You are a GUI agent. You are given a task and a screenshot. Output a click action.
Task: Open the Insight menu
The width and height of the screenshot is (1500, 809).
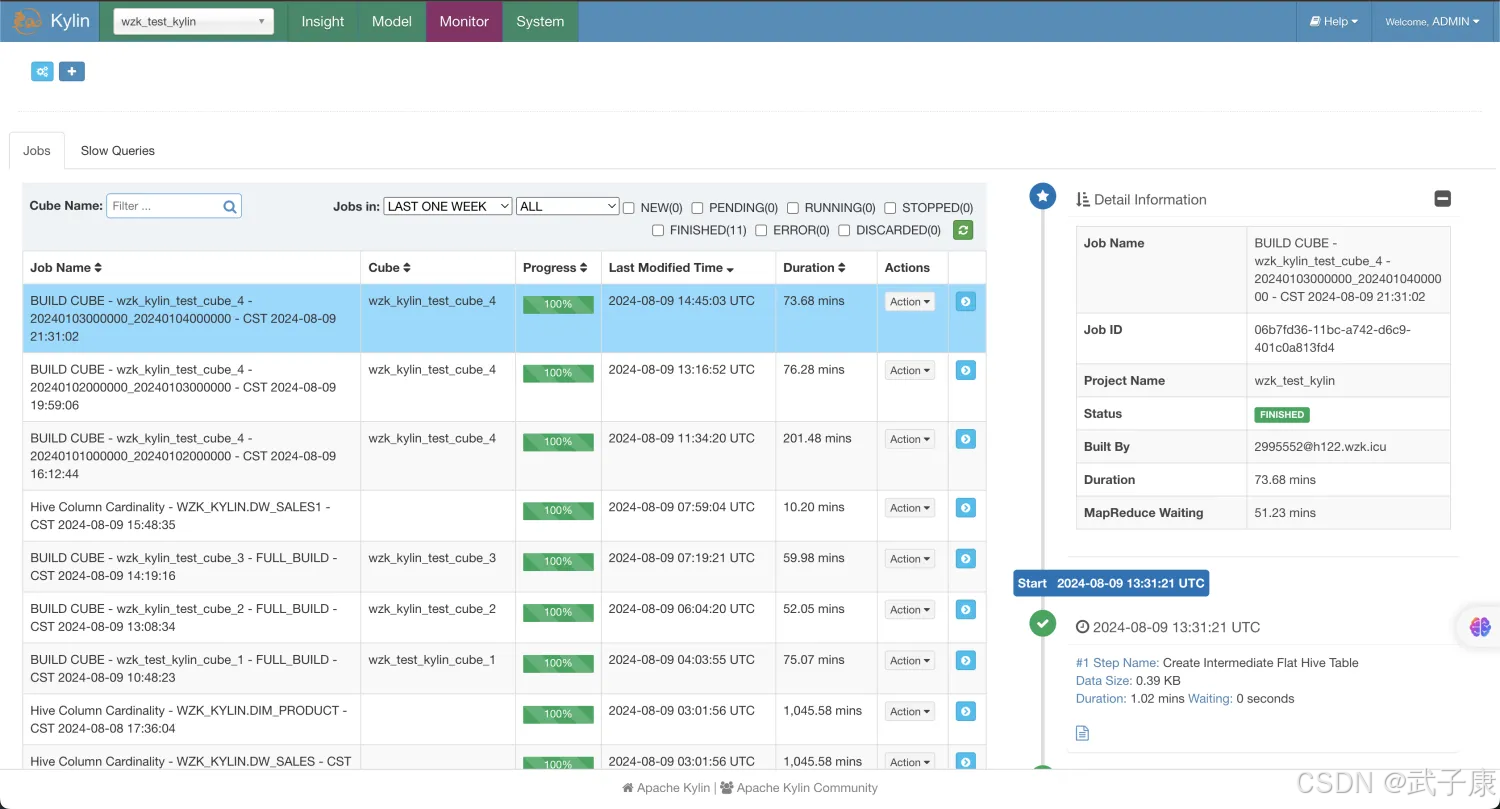pos(322,21)
